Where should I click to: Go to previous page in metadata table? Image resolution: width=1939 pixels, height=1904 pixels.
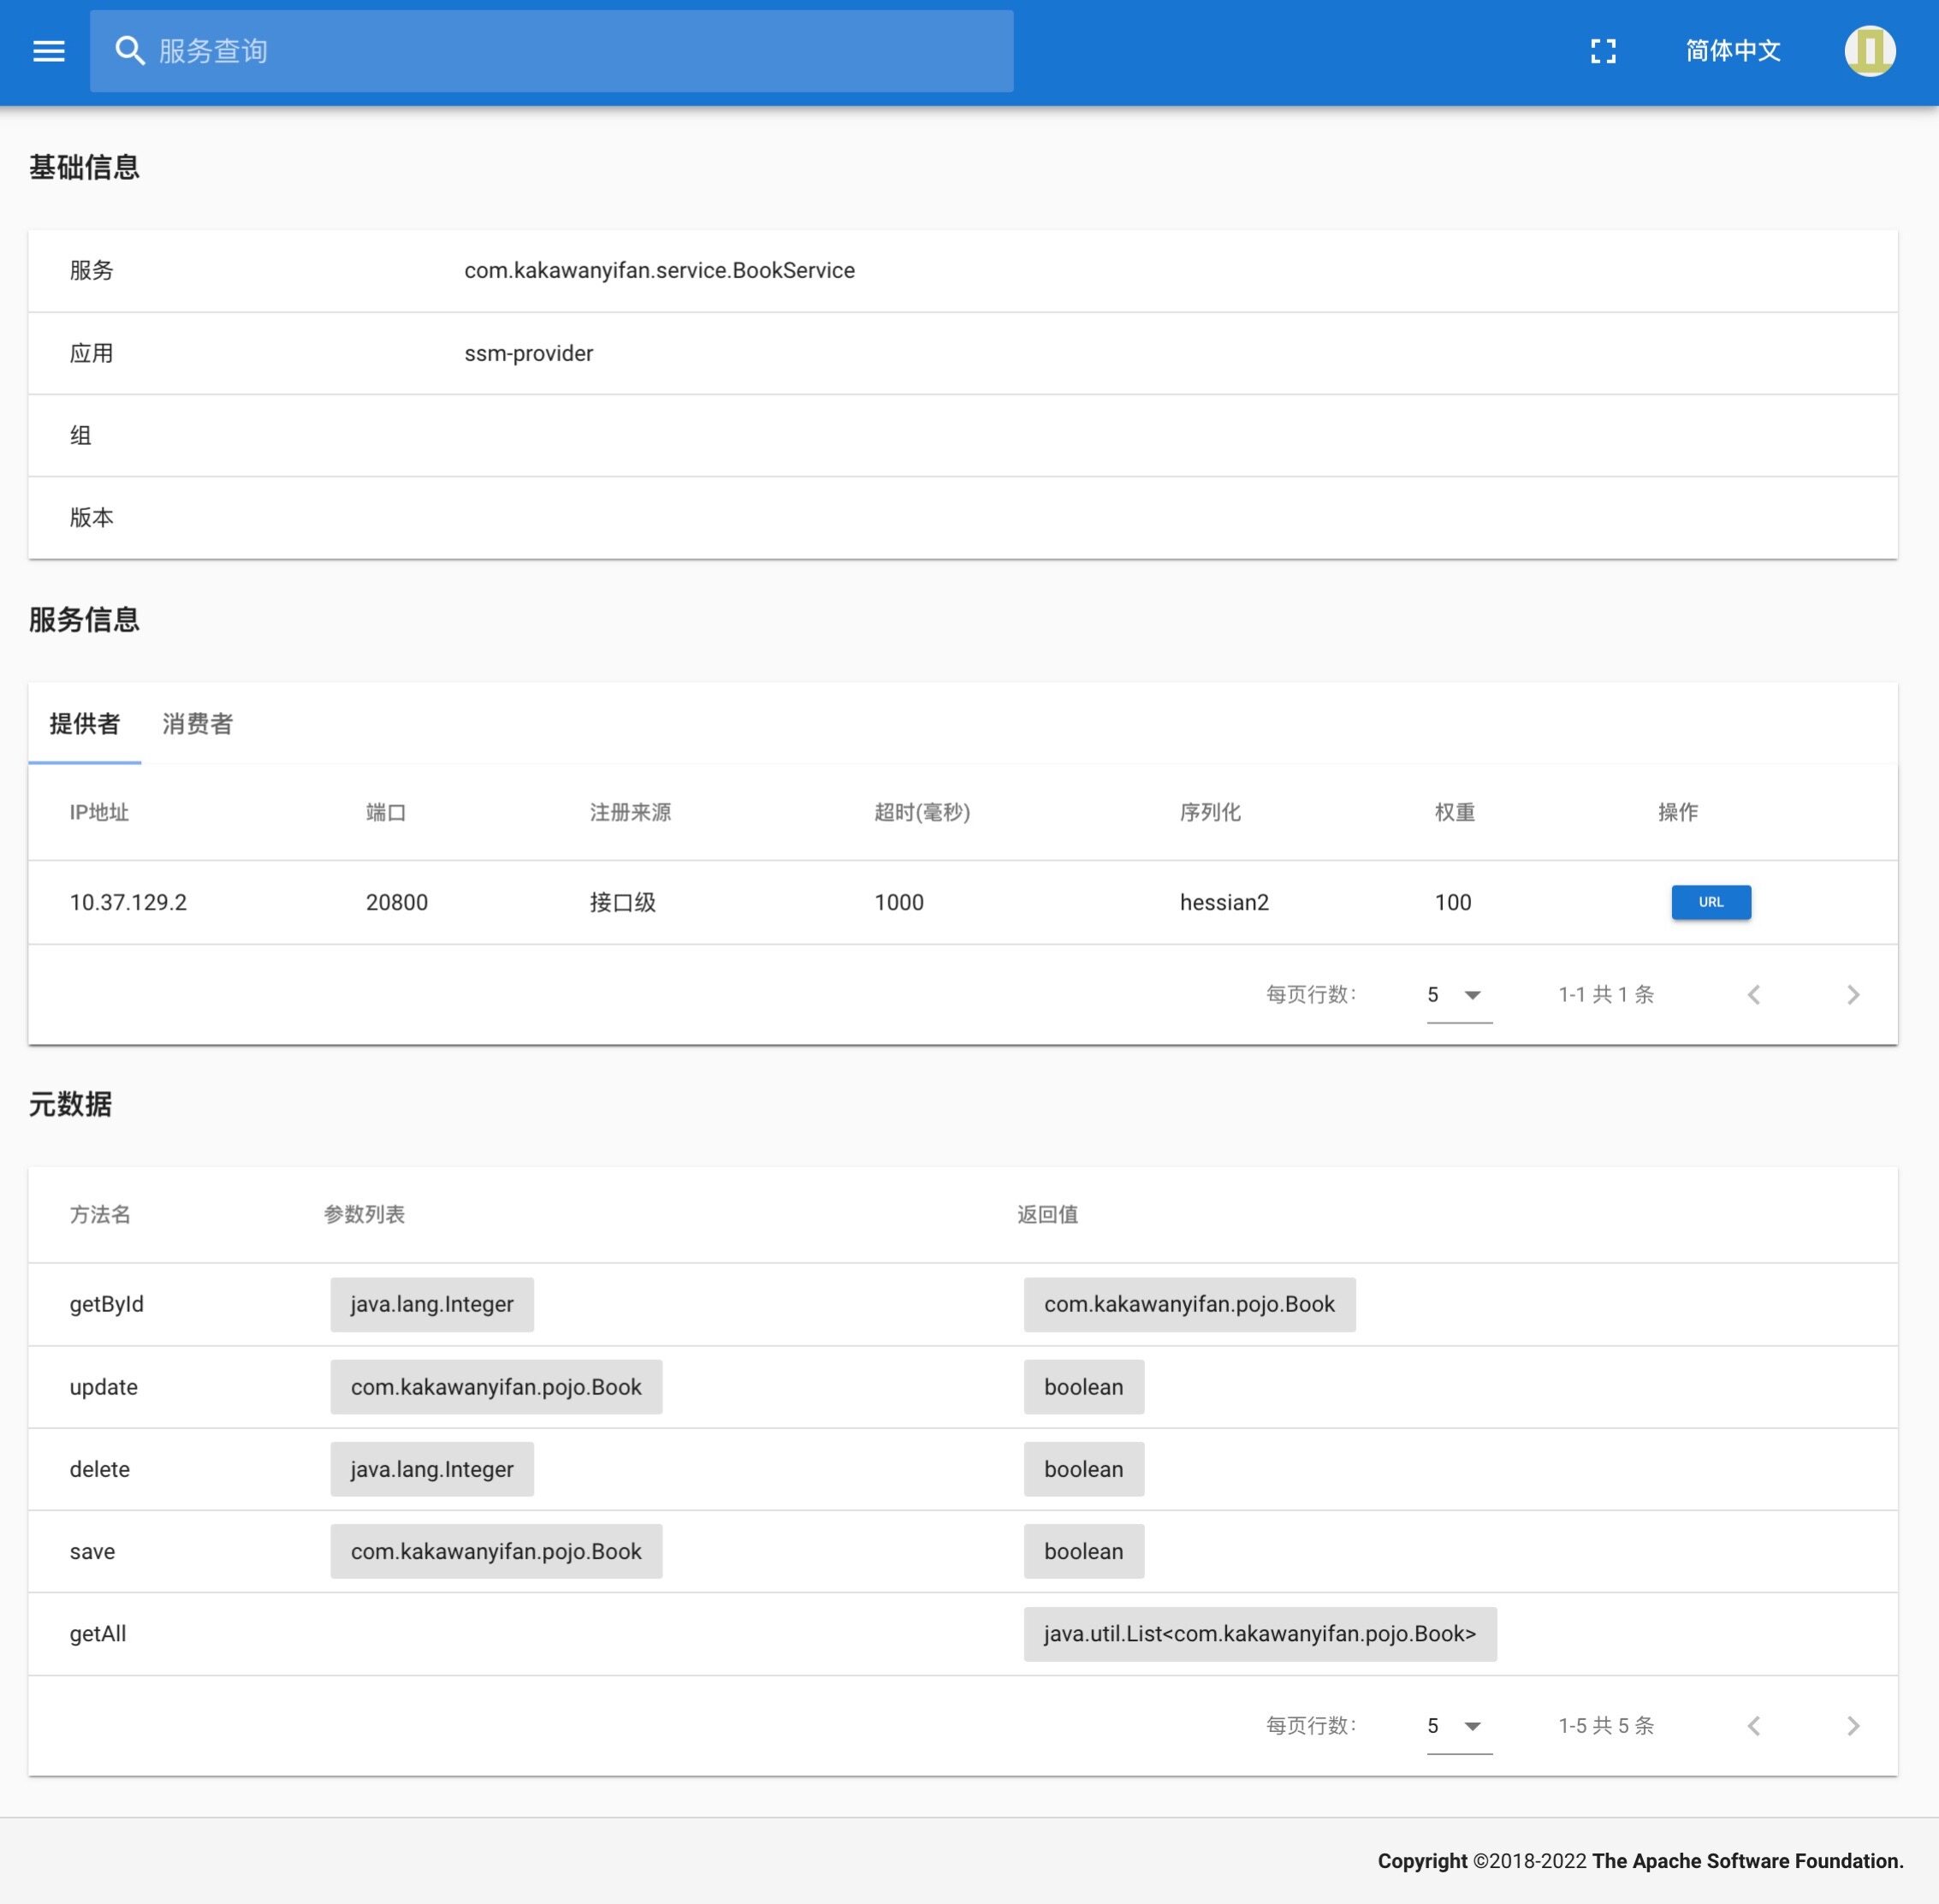(x=1753, y=1725)
